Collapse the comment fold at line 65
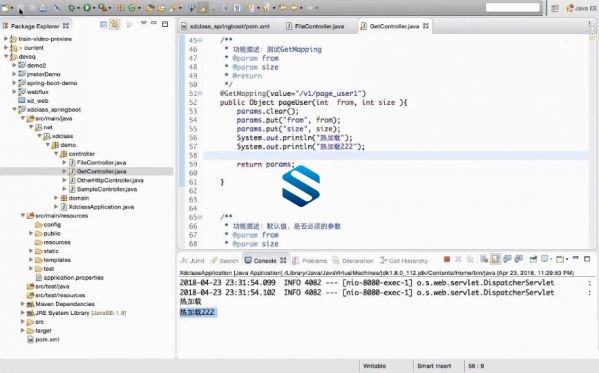 (201, 217)
